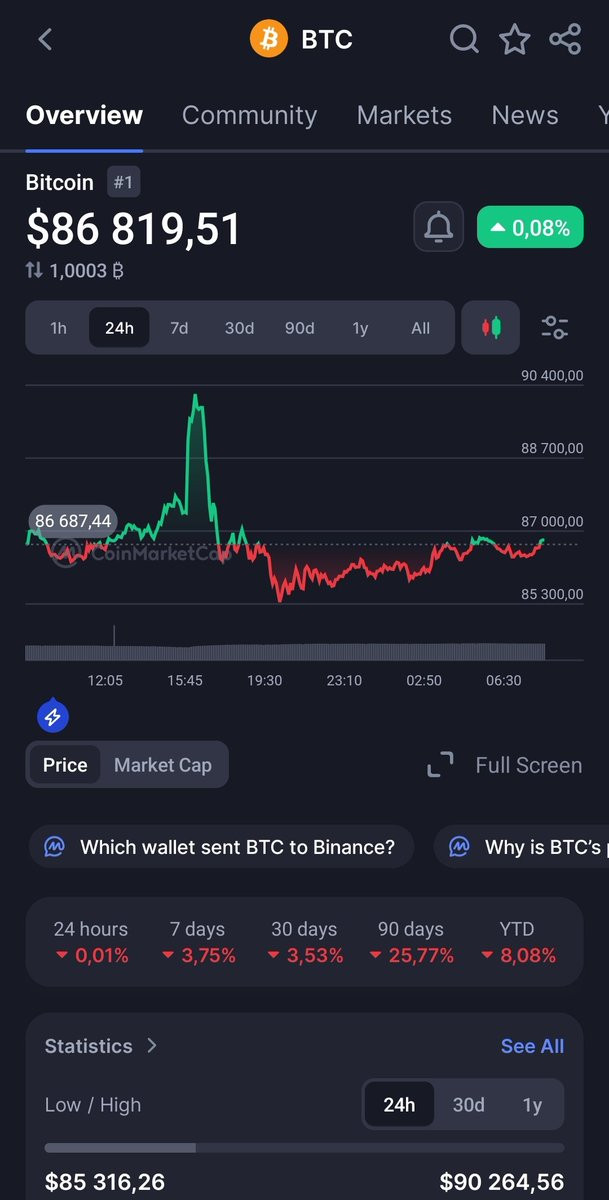The width and height of the screenshot is (609, 1200).
Task: Add BTC to favorites with star icon
Action: click(515, 39)
